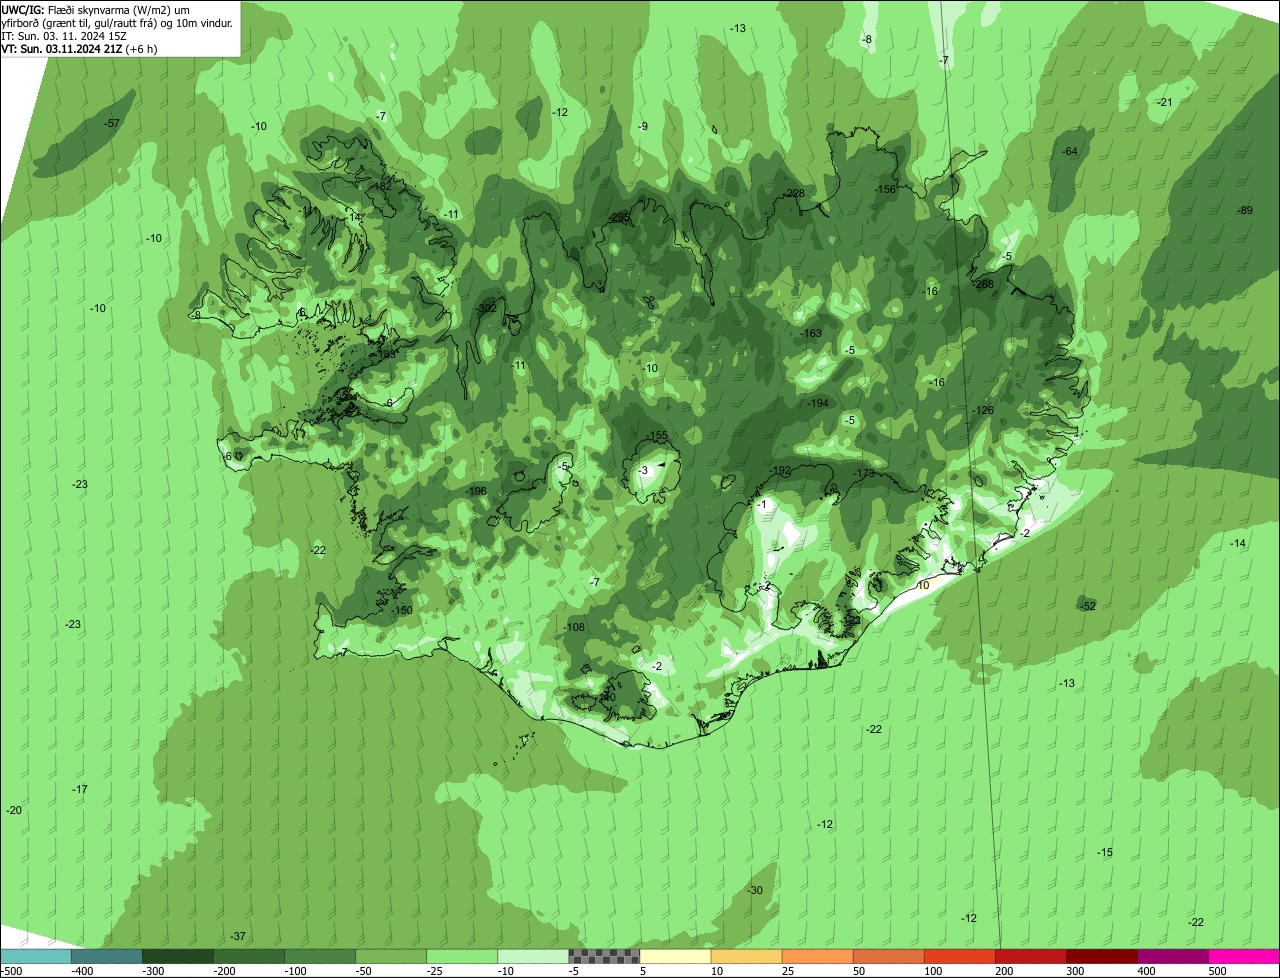This screenshot has width=1280, height=978.
Task: Click the 'IT: Sun. 03. 11. 2024 15Z' line
Action: coord(65,35)
